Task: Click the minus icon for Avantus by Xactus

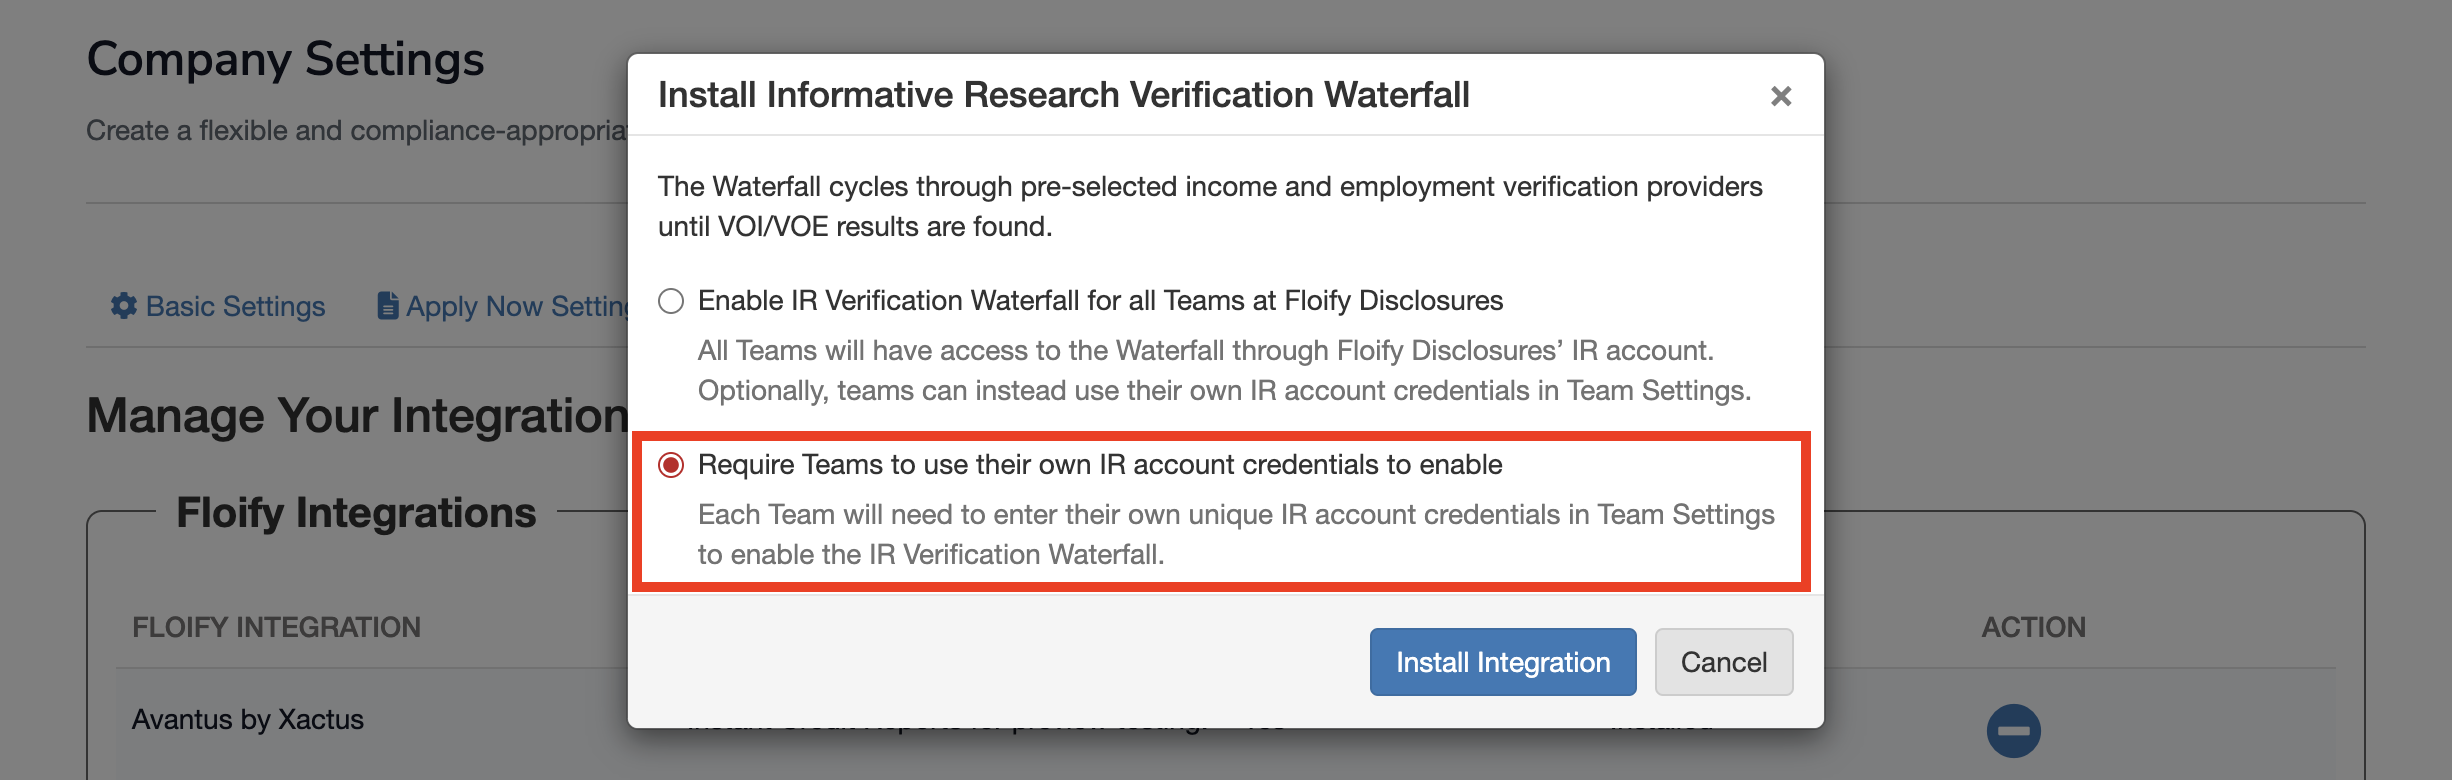Action: 2013,730
